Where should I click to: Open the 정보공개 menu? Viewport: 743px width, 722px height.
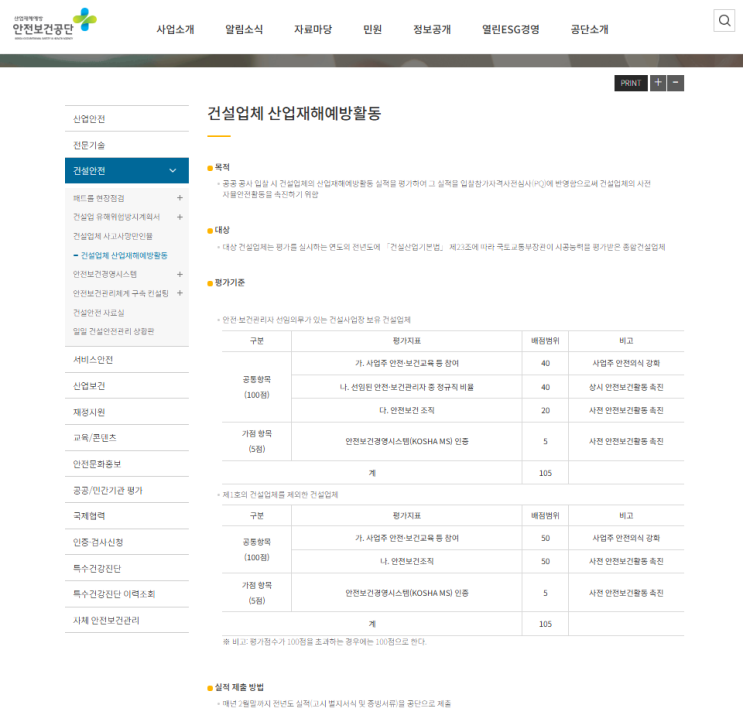pos(432,29)
